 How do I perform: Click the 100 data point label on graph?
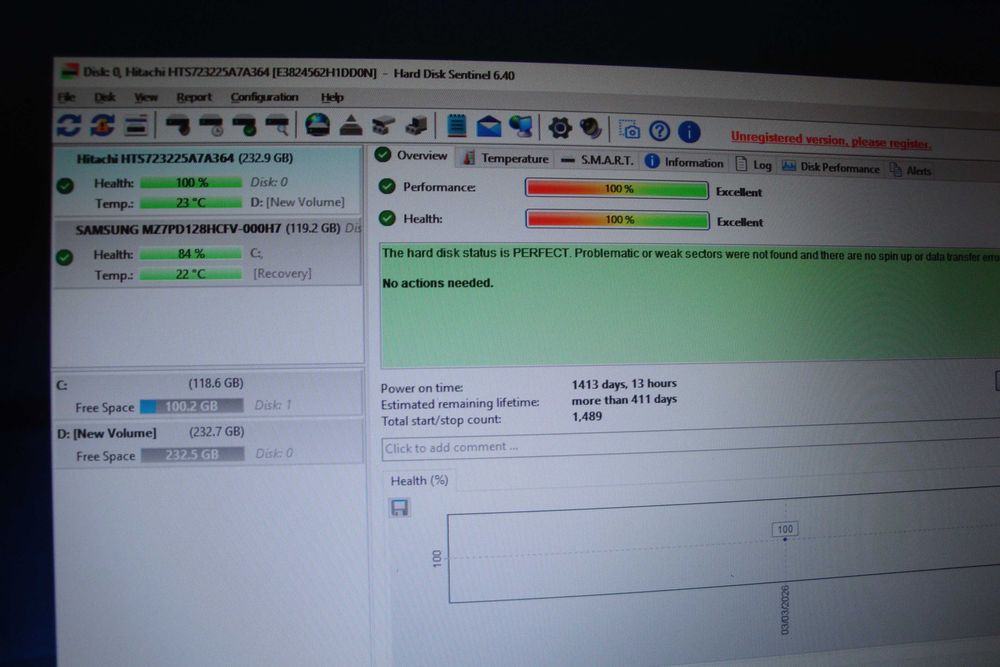tap(785, 529)
